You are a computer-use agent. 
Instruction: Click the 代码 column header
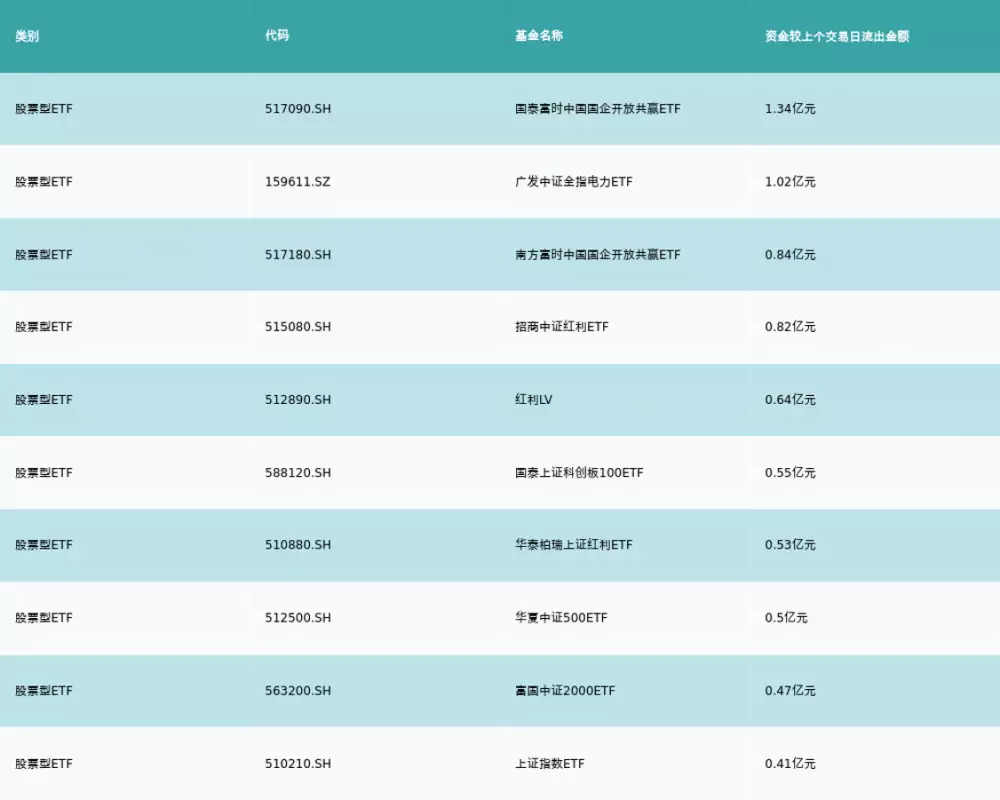(x=277, y=36)
